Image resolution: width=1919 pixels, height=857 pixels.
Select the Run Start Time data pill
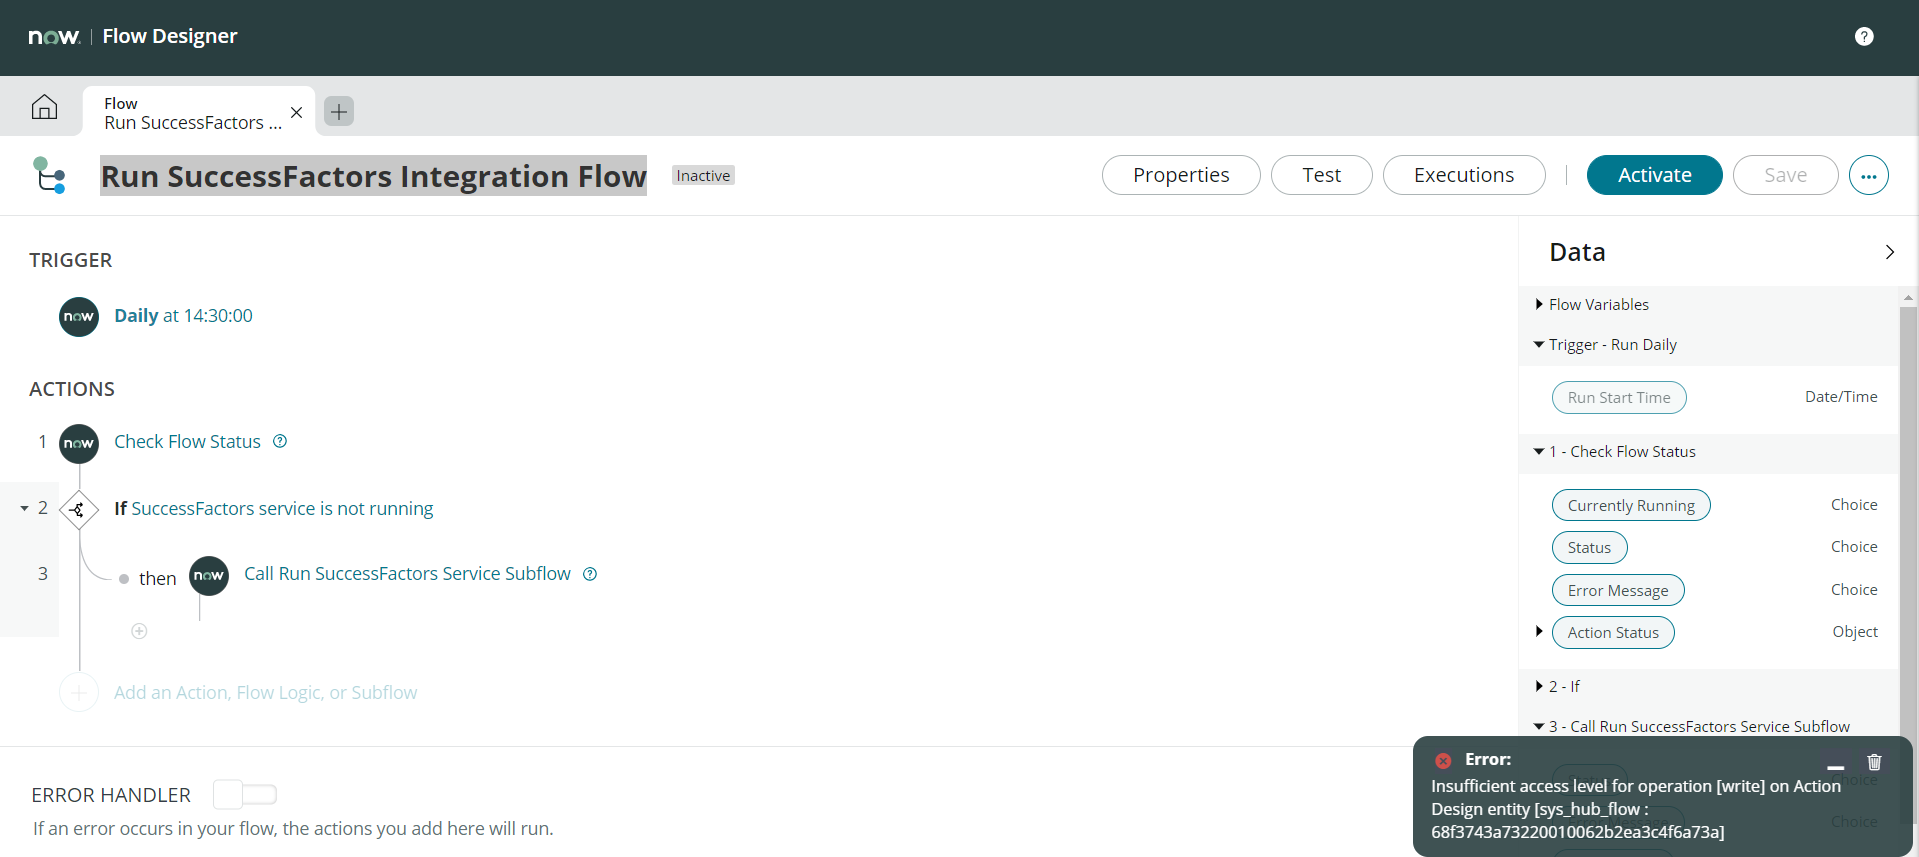[x=1619, y=397]
